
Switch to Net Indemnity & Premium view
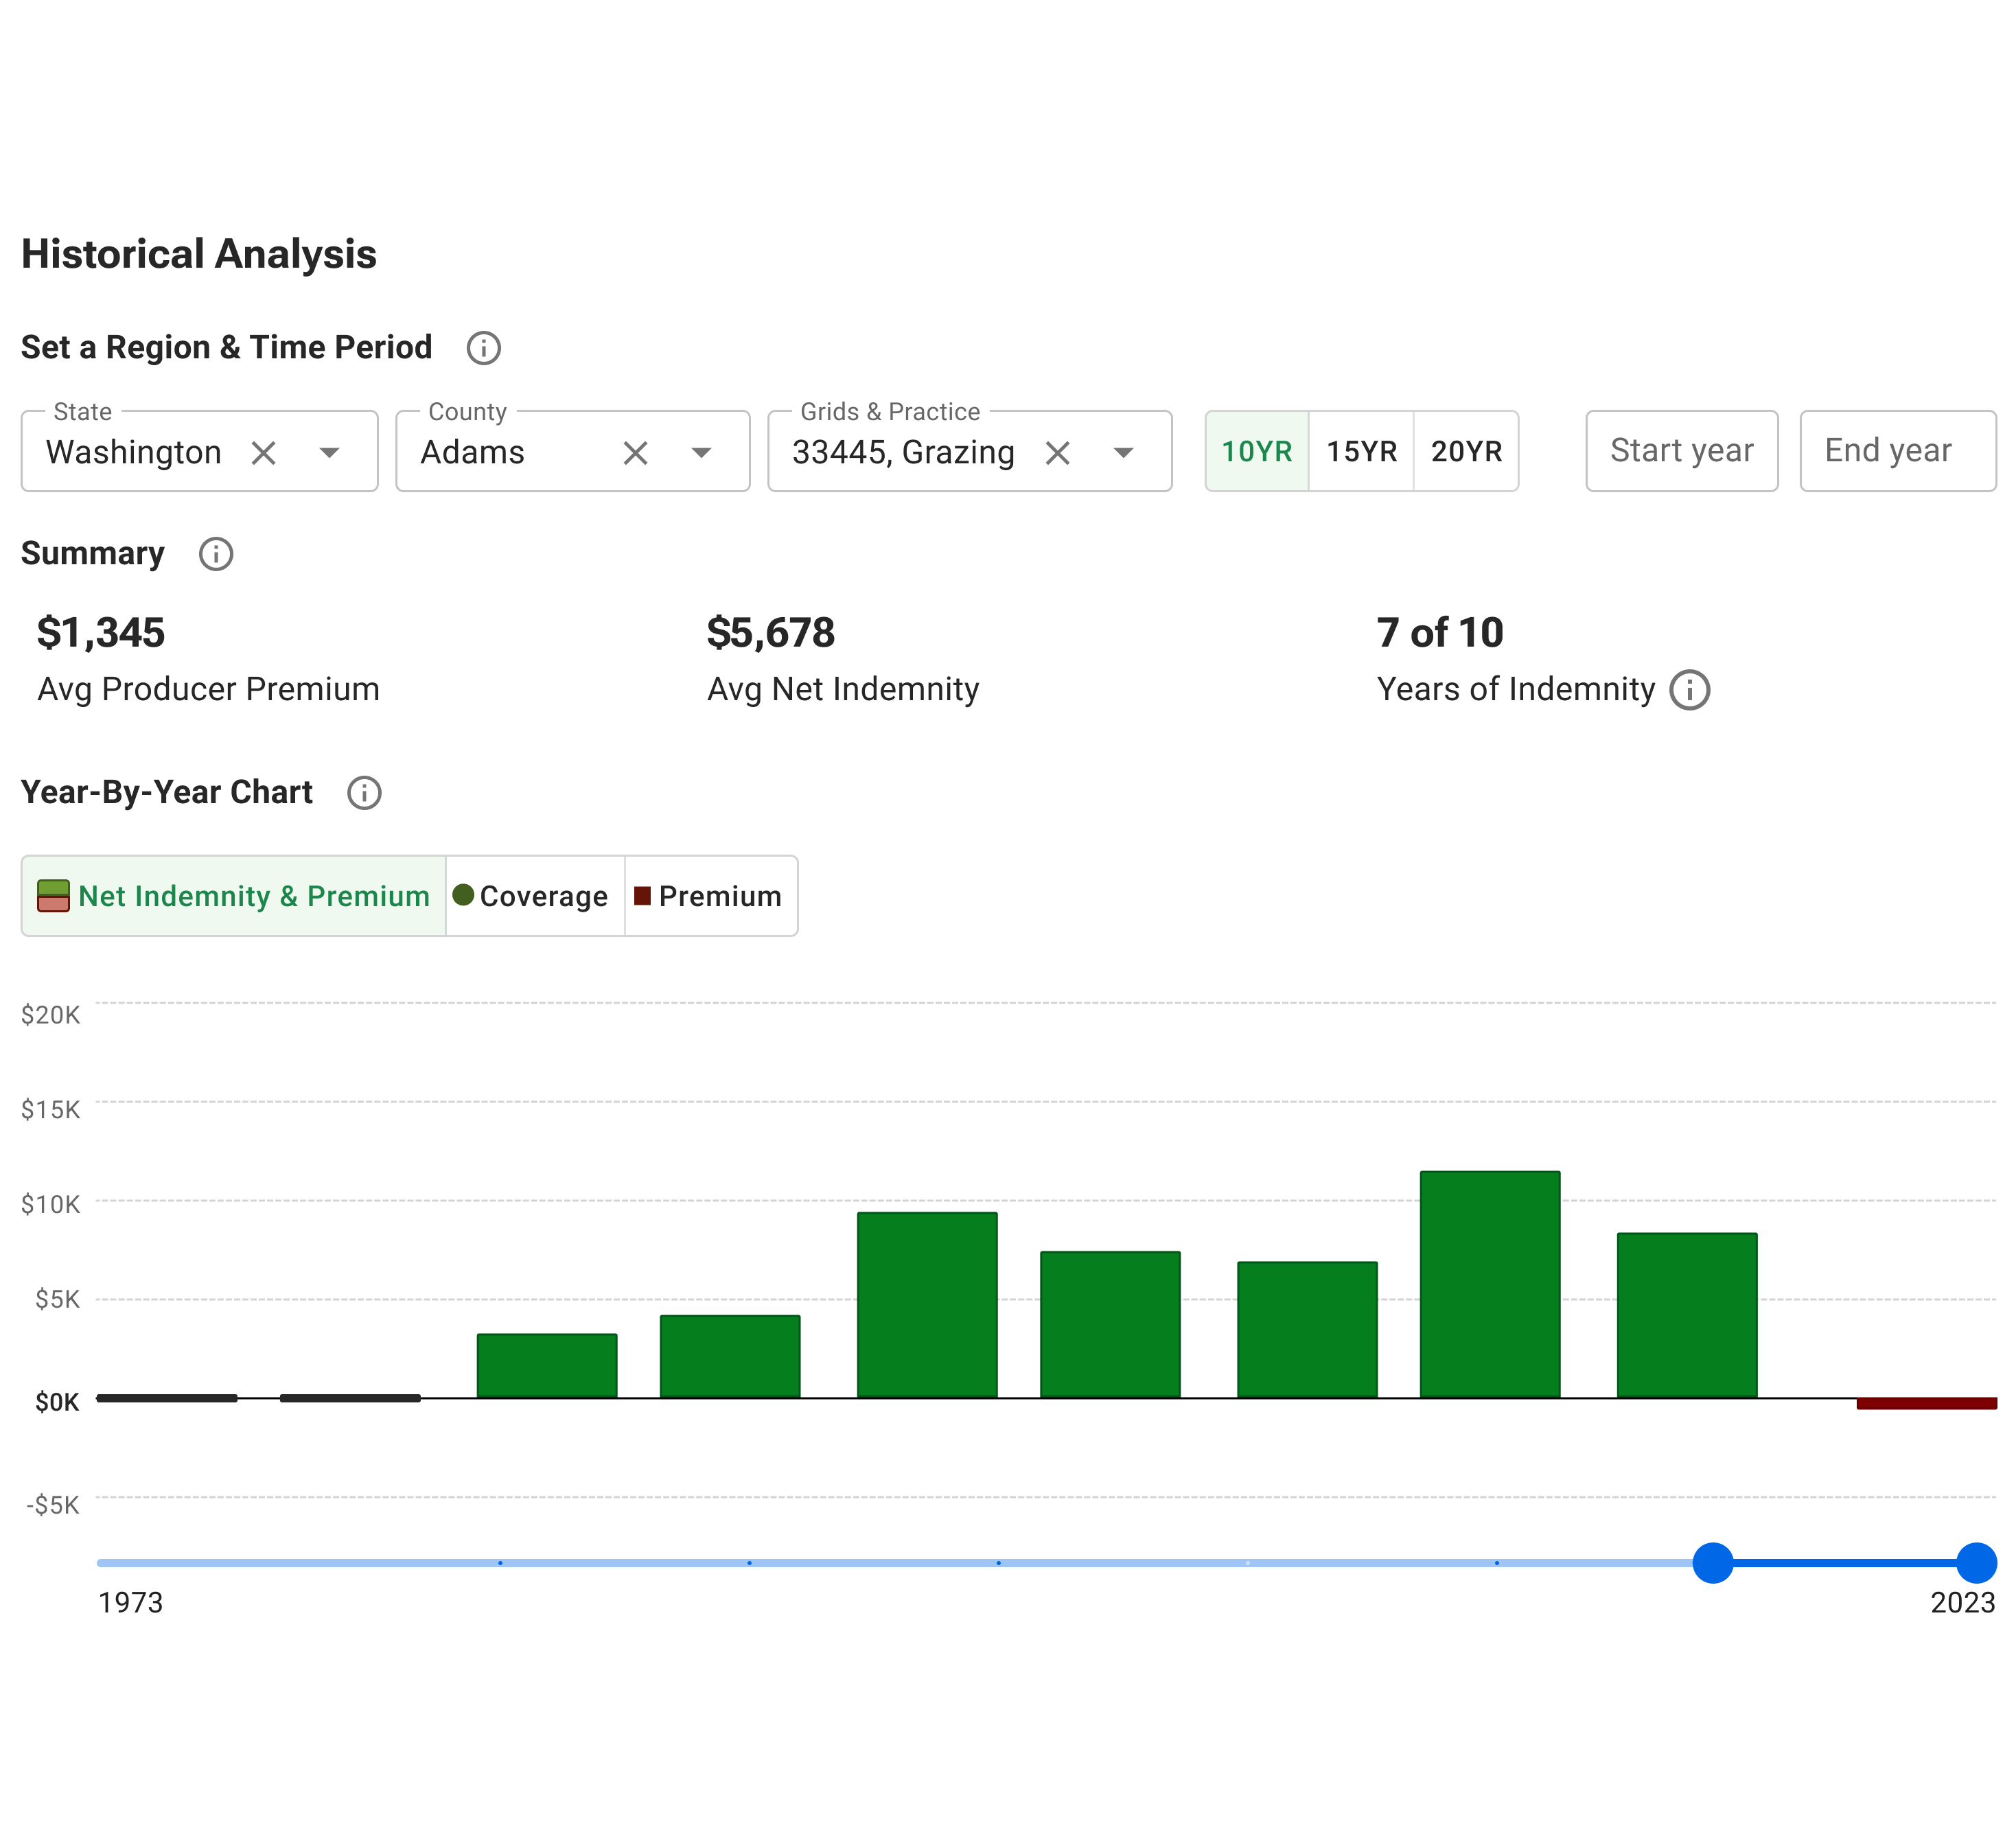[x=234, y=896]
